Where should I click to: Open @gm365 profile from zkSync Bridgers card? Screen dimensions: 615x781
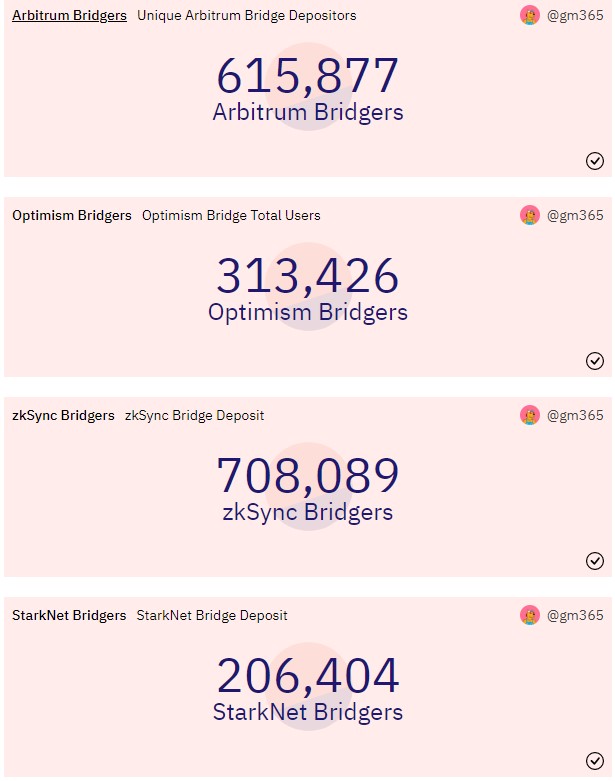[x=575, y=415]
